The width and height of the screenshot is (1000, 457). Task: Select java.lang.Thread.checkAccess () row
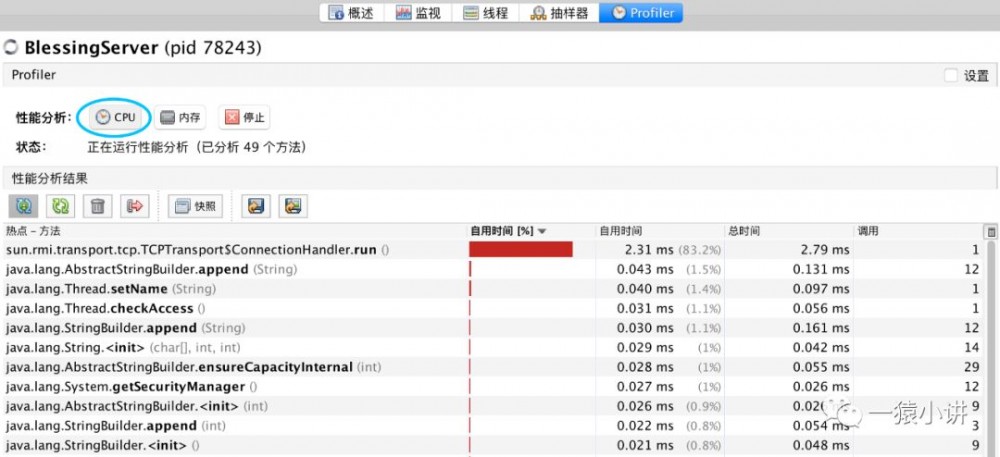point(493,308)
